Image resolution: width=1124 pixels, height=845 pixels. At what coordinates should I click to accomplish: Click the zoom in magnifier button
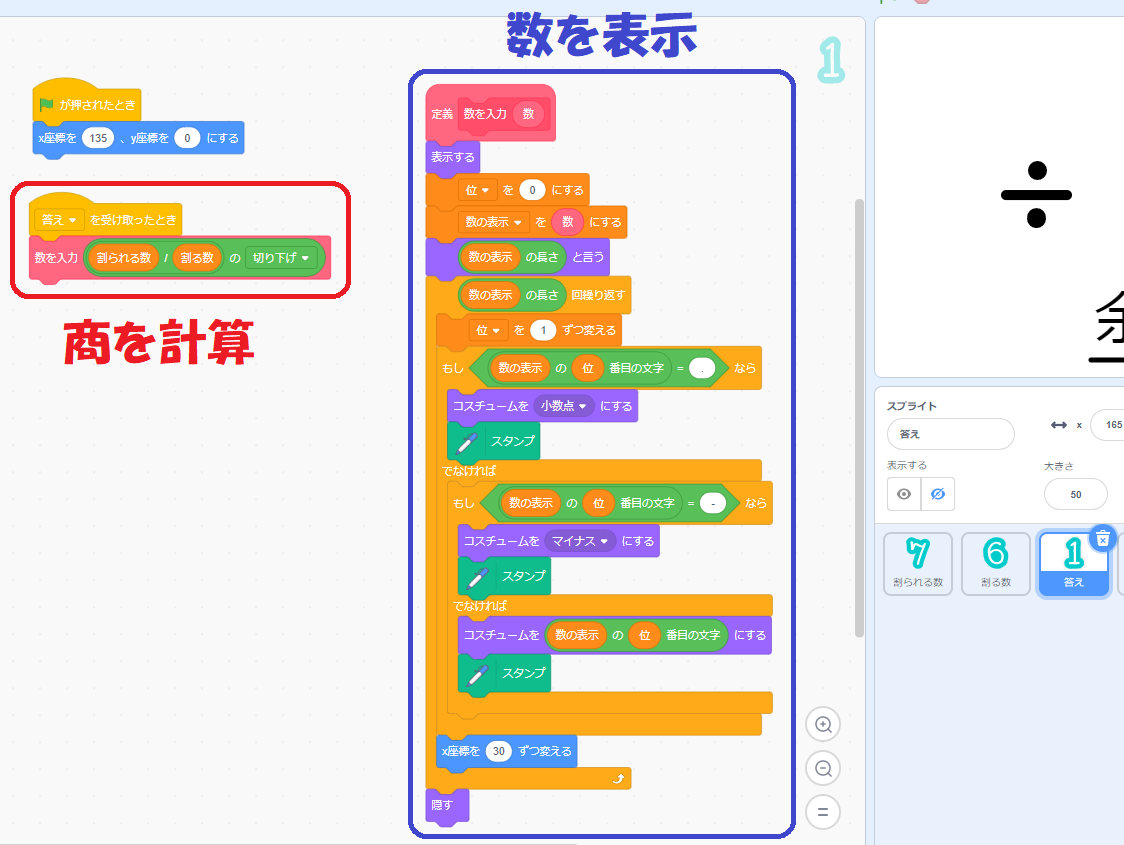click(823, 724)
